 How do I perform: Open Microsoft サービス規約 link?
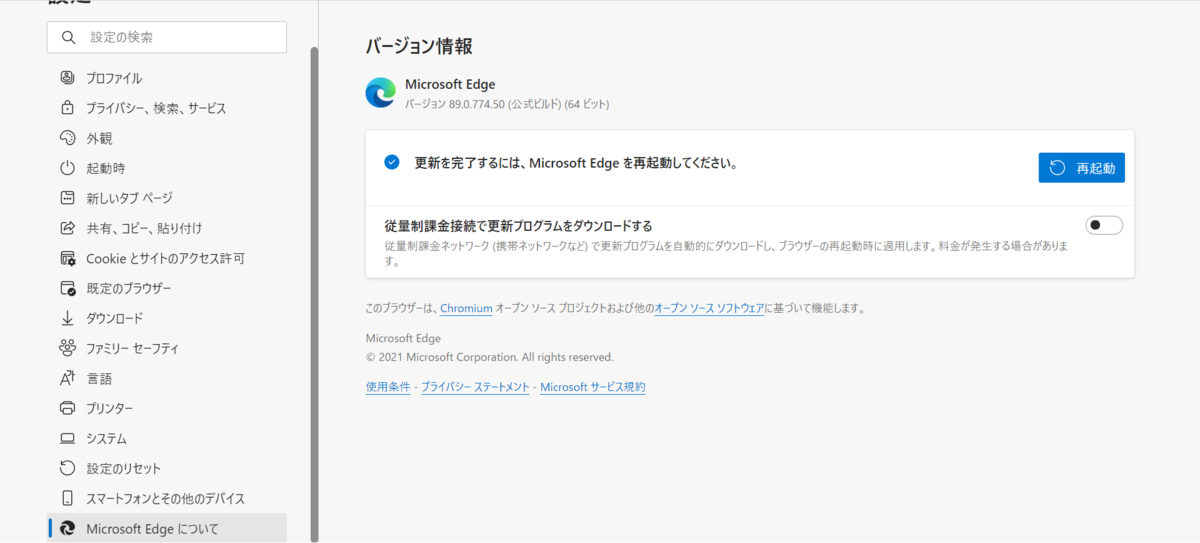tap(593, 387)
